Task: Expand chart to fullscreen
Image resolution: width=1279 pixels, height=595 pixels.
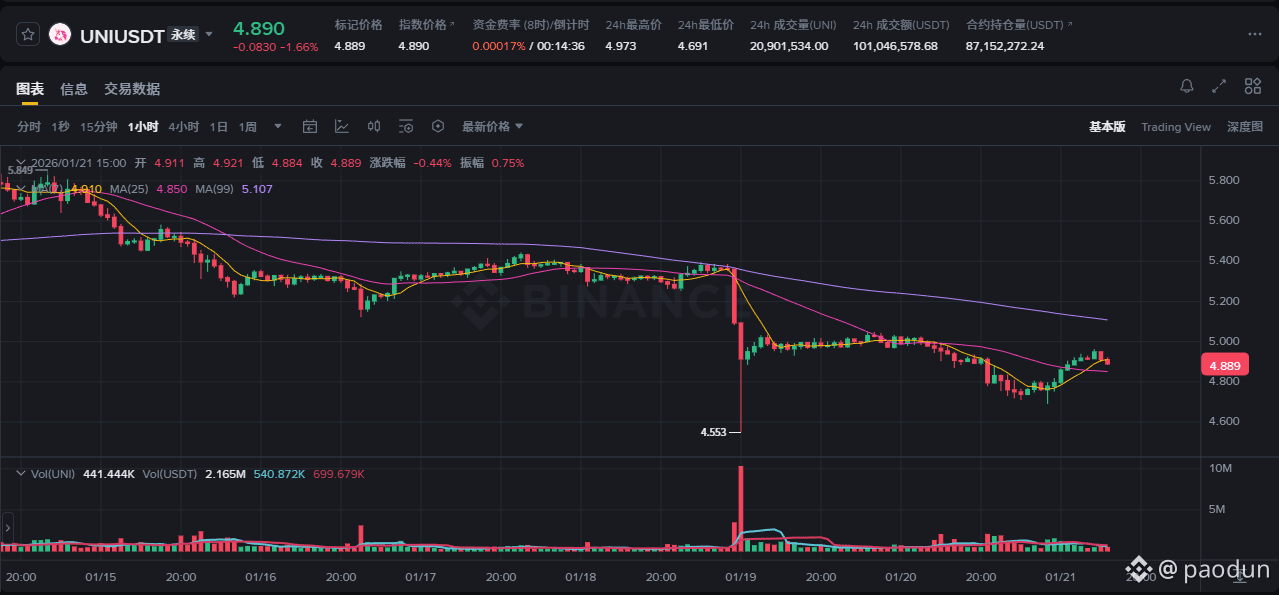Action: (x=1219, y=87)
